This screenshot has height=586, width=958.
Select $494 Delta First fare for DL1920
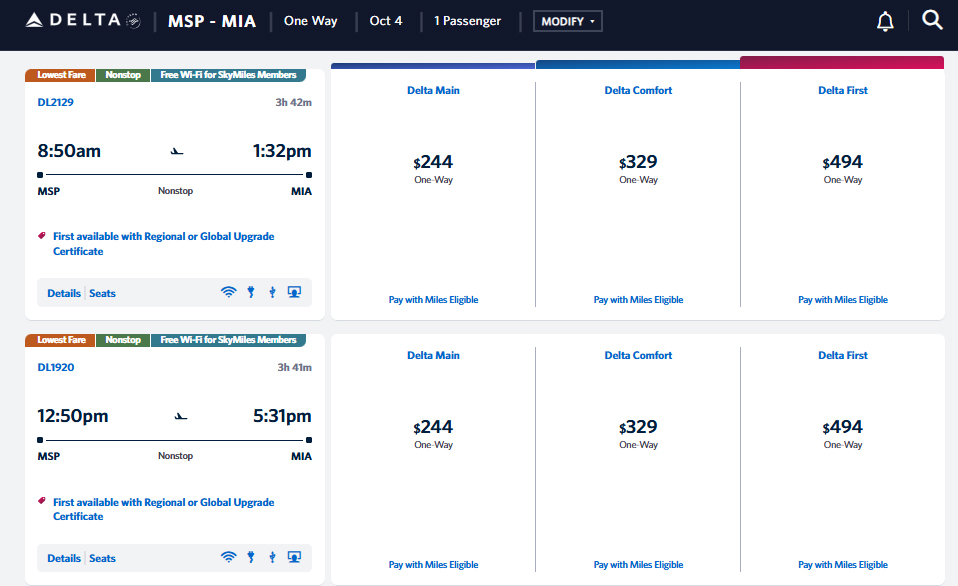843,427
